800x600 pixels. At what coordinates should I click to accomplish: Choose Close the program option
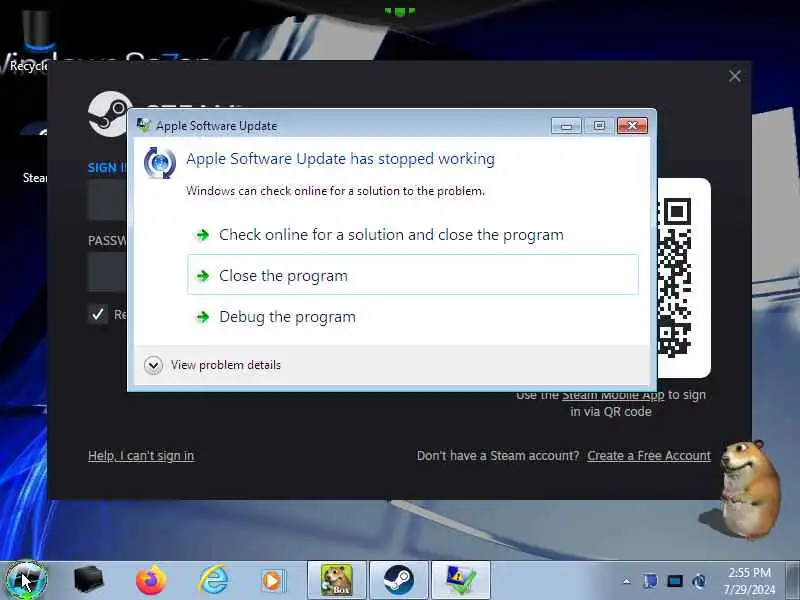[x=413, y=275]
